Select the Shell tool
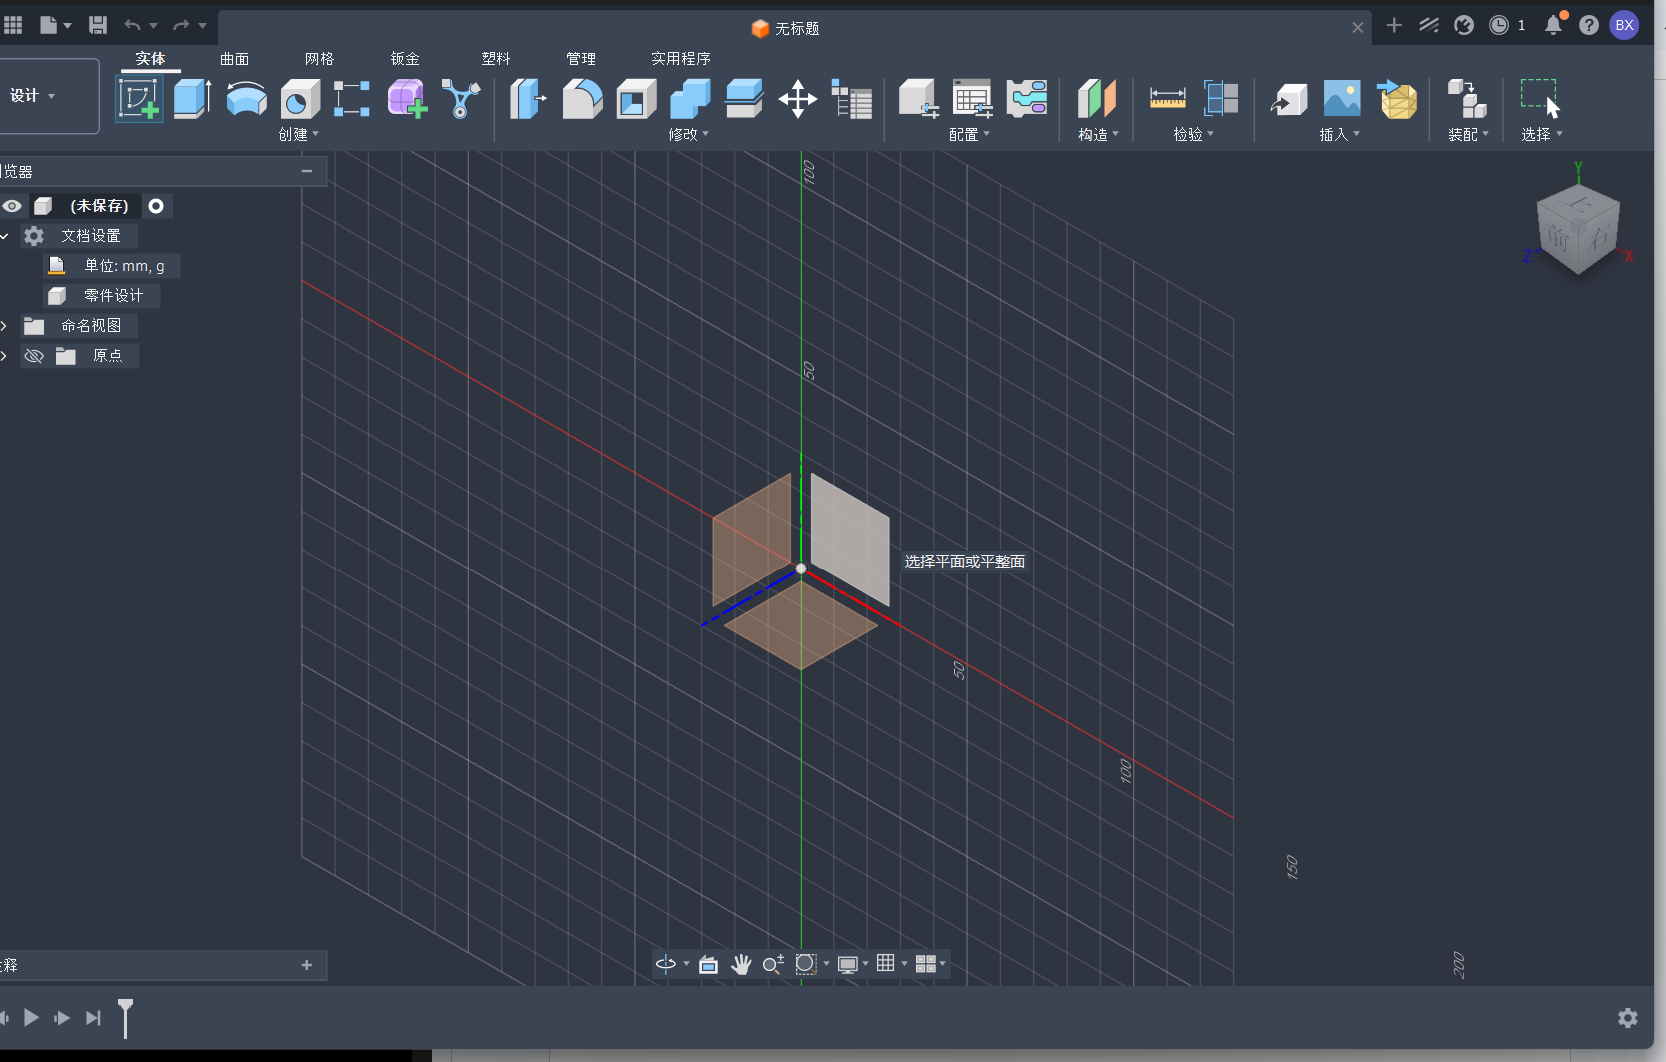 coord(636,99)
